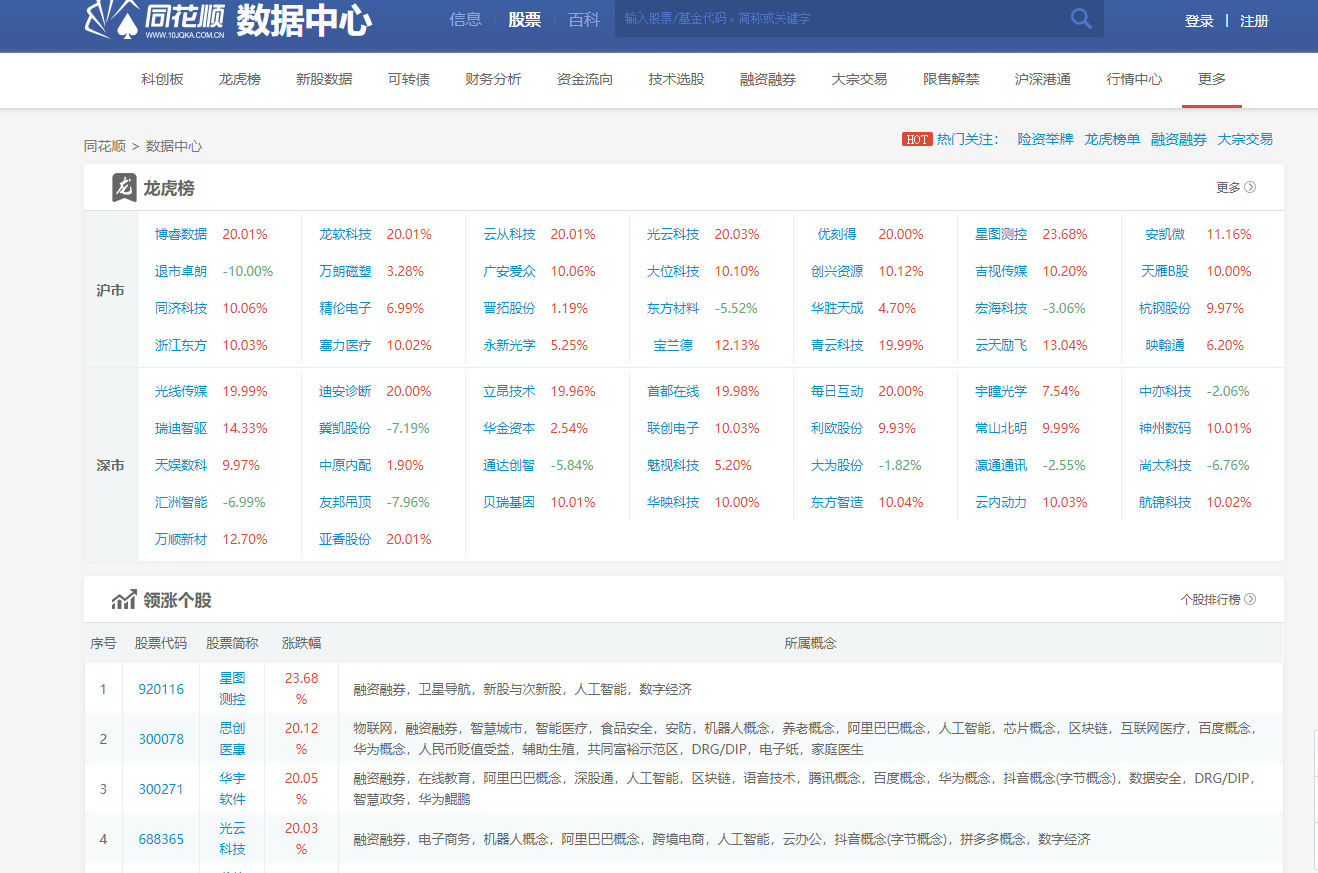
Task: Click the 领涨个股 chart icon
Action: 124,600
